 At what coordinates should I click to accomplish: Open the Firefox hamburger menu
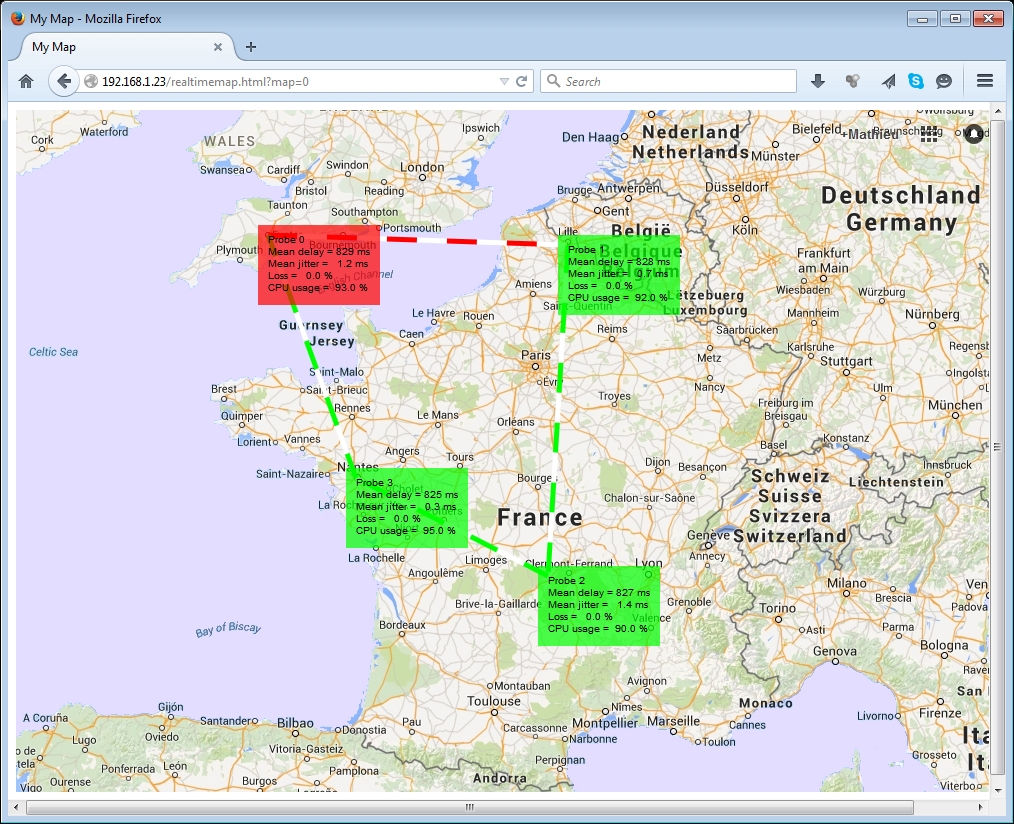click(984, 82)
